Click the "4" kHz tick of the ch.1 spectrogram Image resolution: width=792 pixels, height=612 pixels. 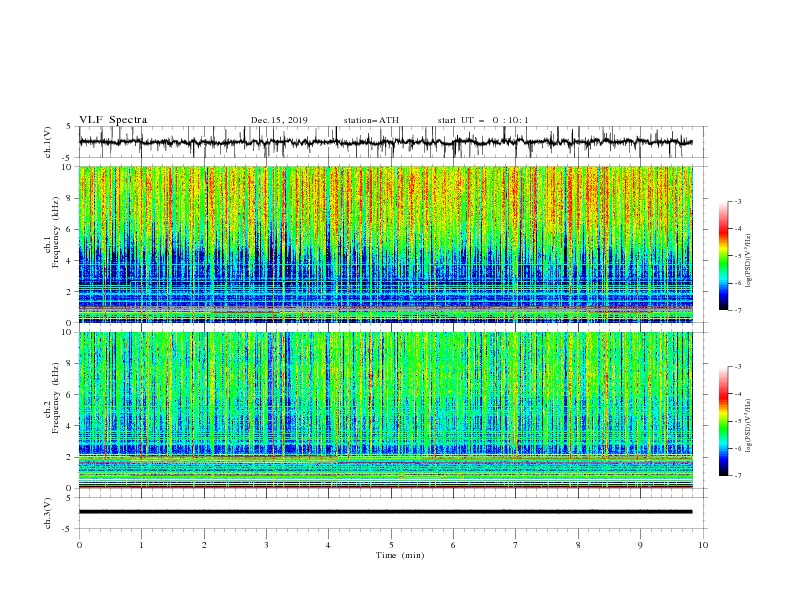70,261
